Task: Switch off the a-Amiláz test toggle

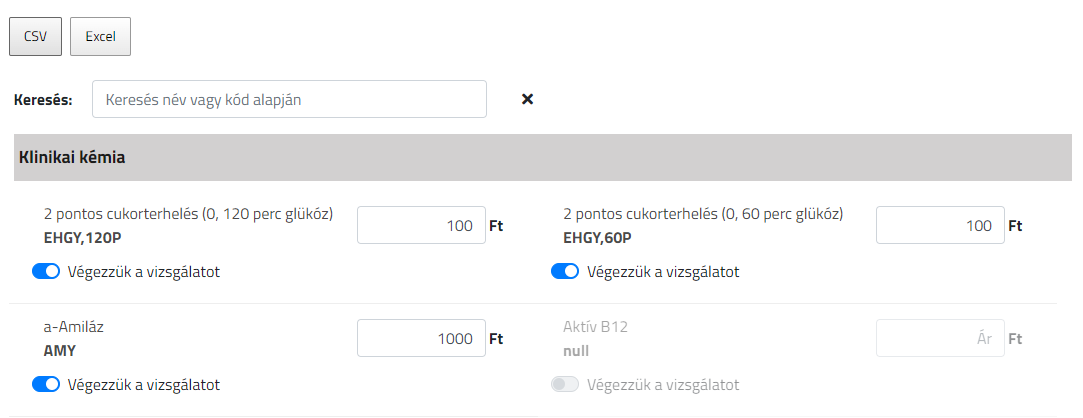Action: (46, 385)
